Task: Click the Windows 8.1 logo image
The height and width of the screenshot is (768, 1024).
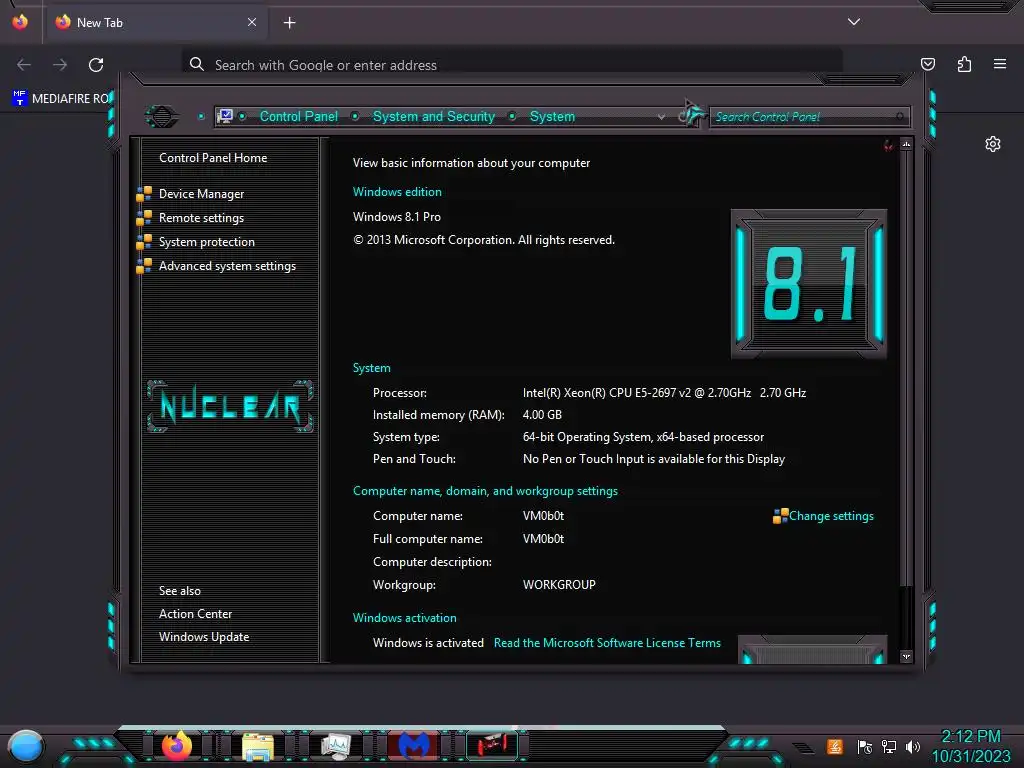Action: tap(808, 283)
